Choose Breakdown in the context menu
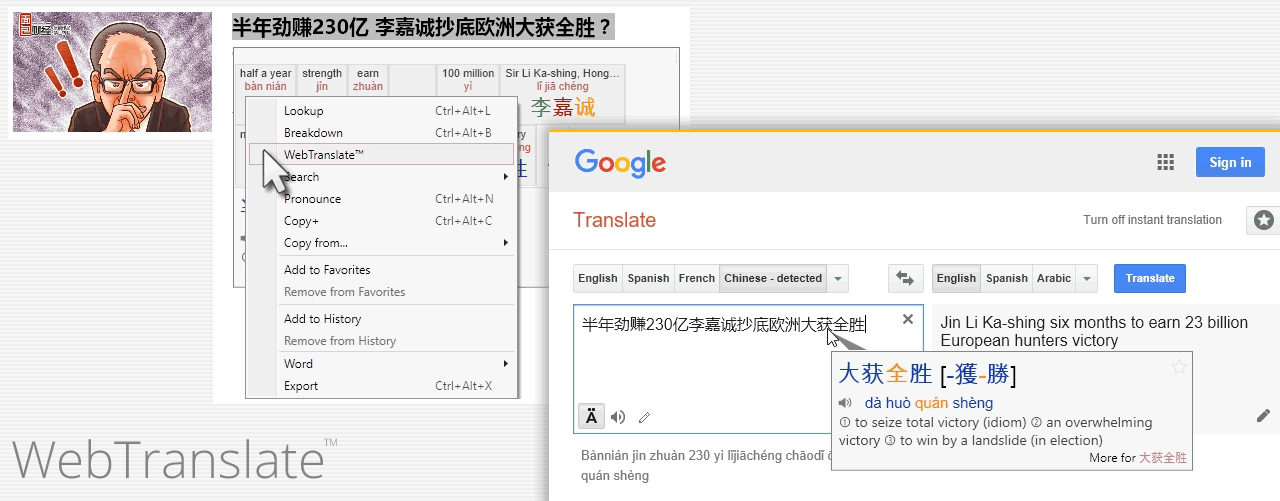Screen dimensions: 1280x501 [x=381, y=133]
